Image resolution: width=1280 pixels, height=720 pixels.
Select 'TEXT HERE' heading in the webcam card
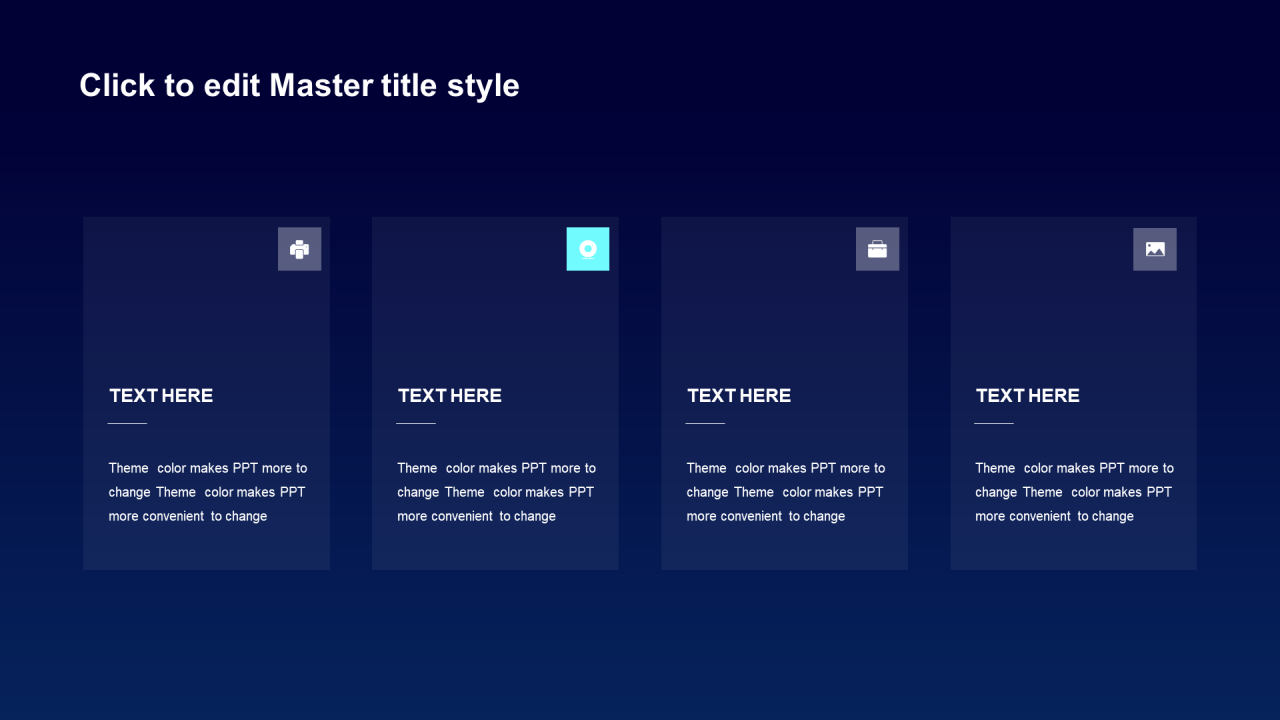point(450,396)
